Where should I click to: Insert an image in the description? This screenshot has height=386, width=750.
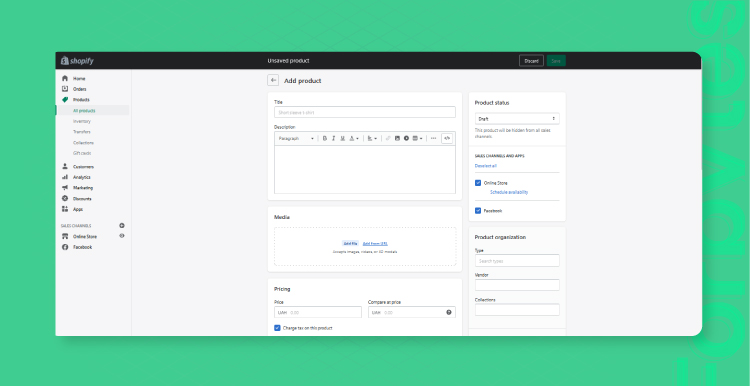[397, 138]
